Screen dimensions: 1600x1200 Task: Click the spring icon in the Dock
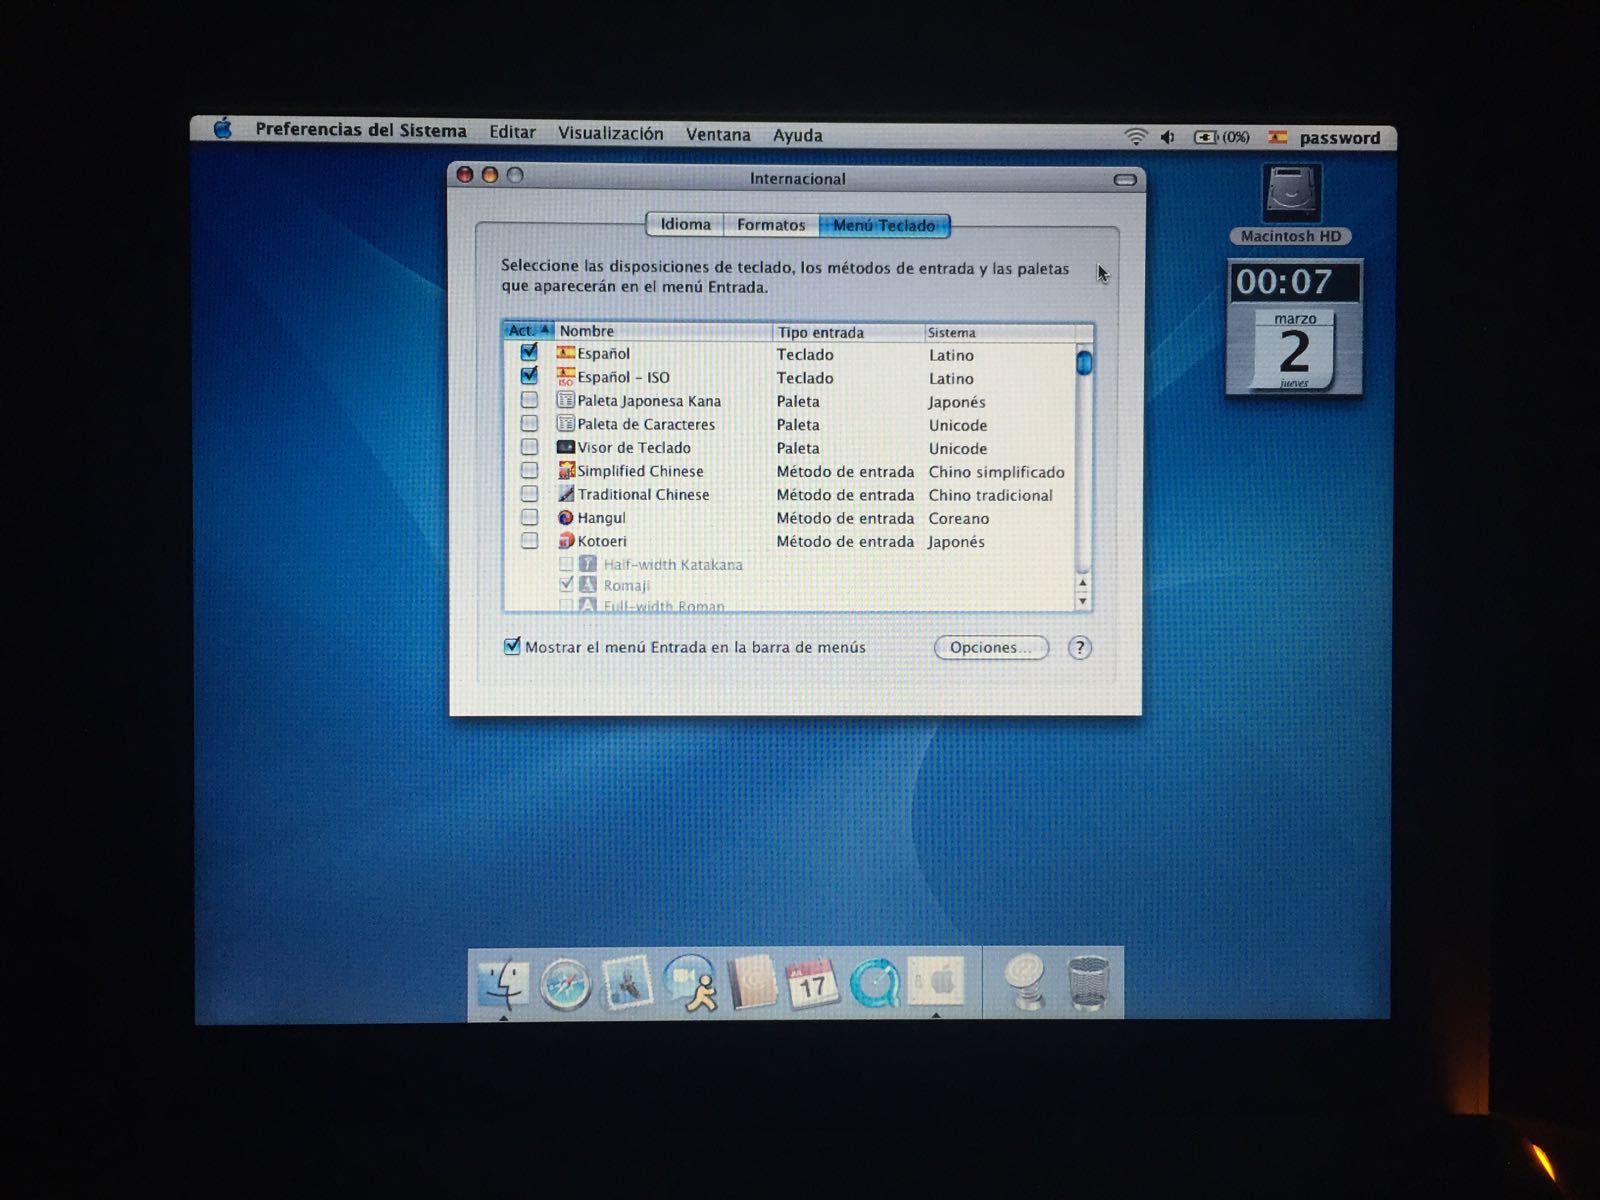click(x=1024, y=984)
